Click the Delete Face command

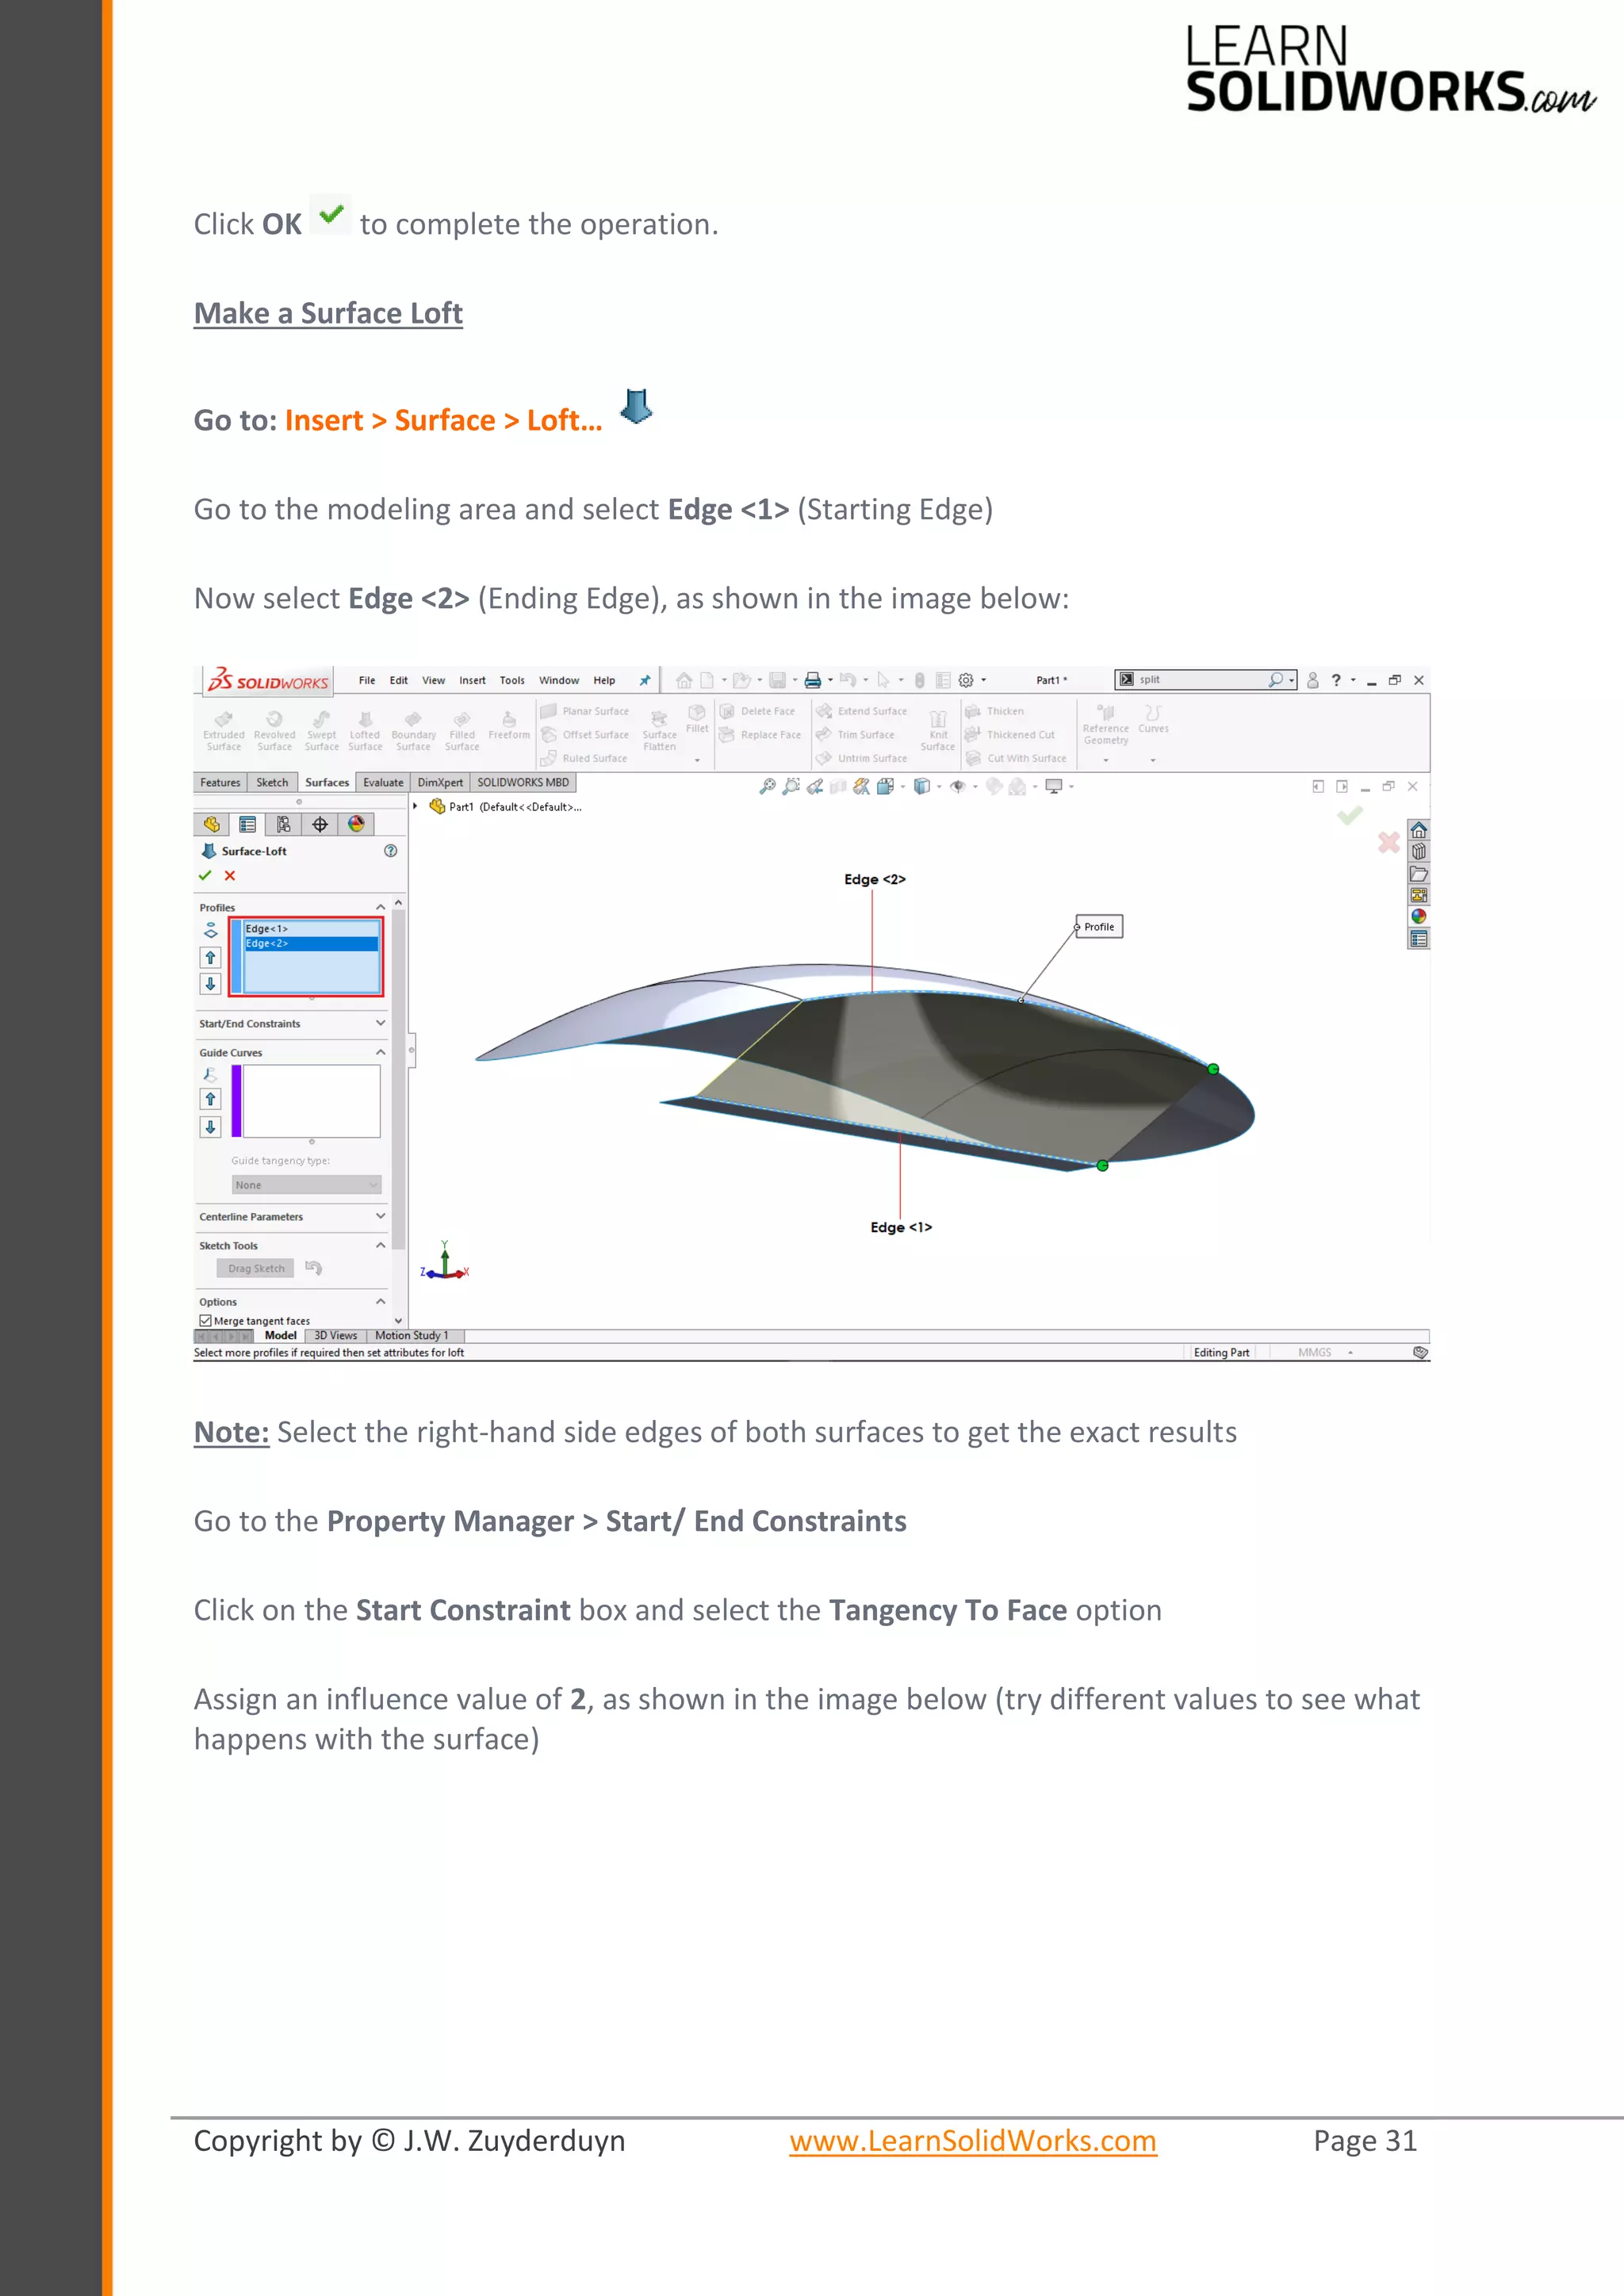[x=758, y=711]
